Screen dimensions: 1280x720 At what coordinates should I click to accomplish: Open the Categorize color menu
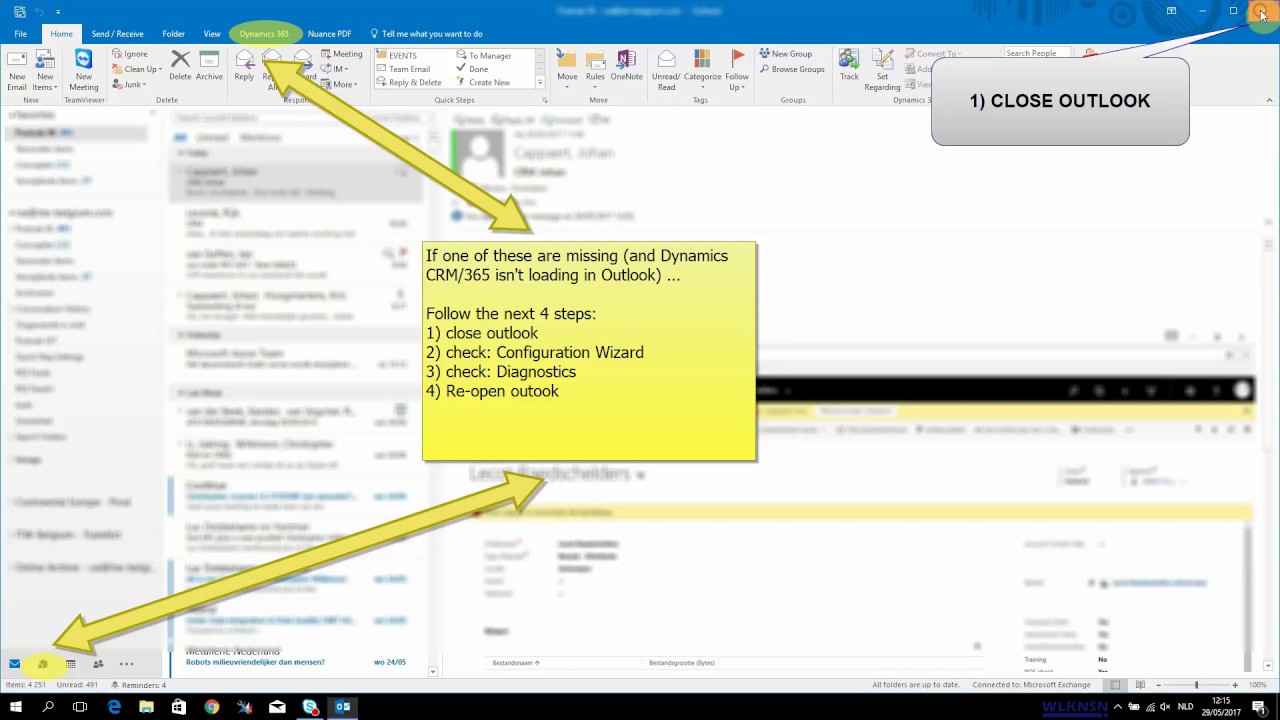[702, 70]
